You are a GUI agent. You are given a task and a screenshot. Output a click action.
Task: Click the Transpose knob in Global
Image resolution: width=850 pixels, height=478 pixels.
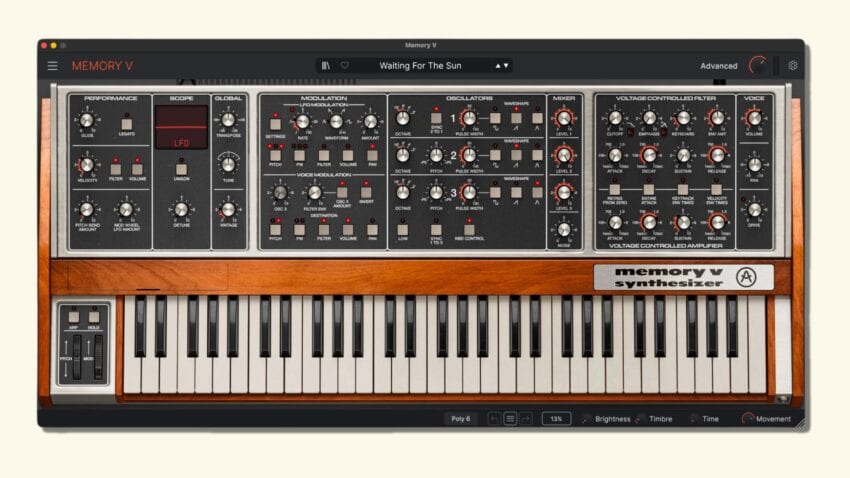coord(228,120)
